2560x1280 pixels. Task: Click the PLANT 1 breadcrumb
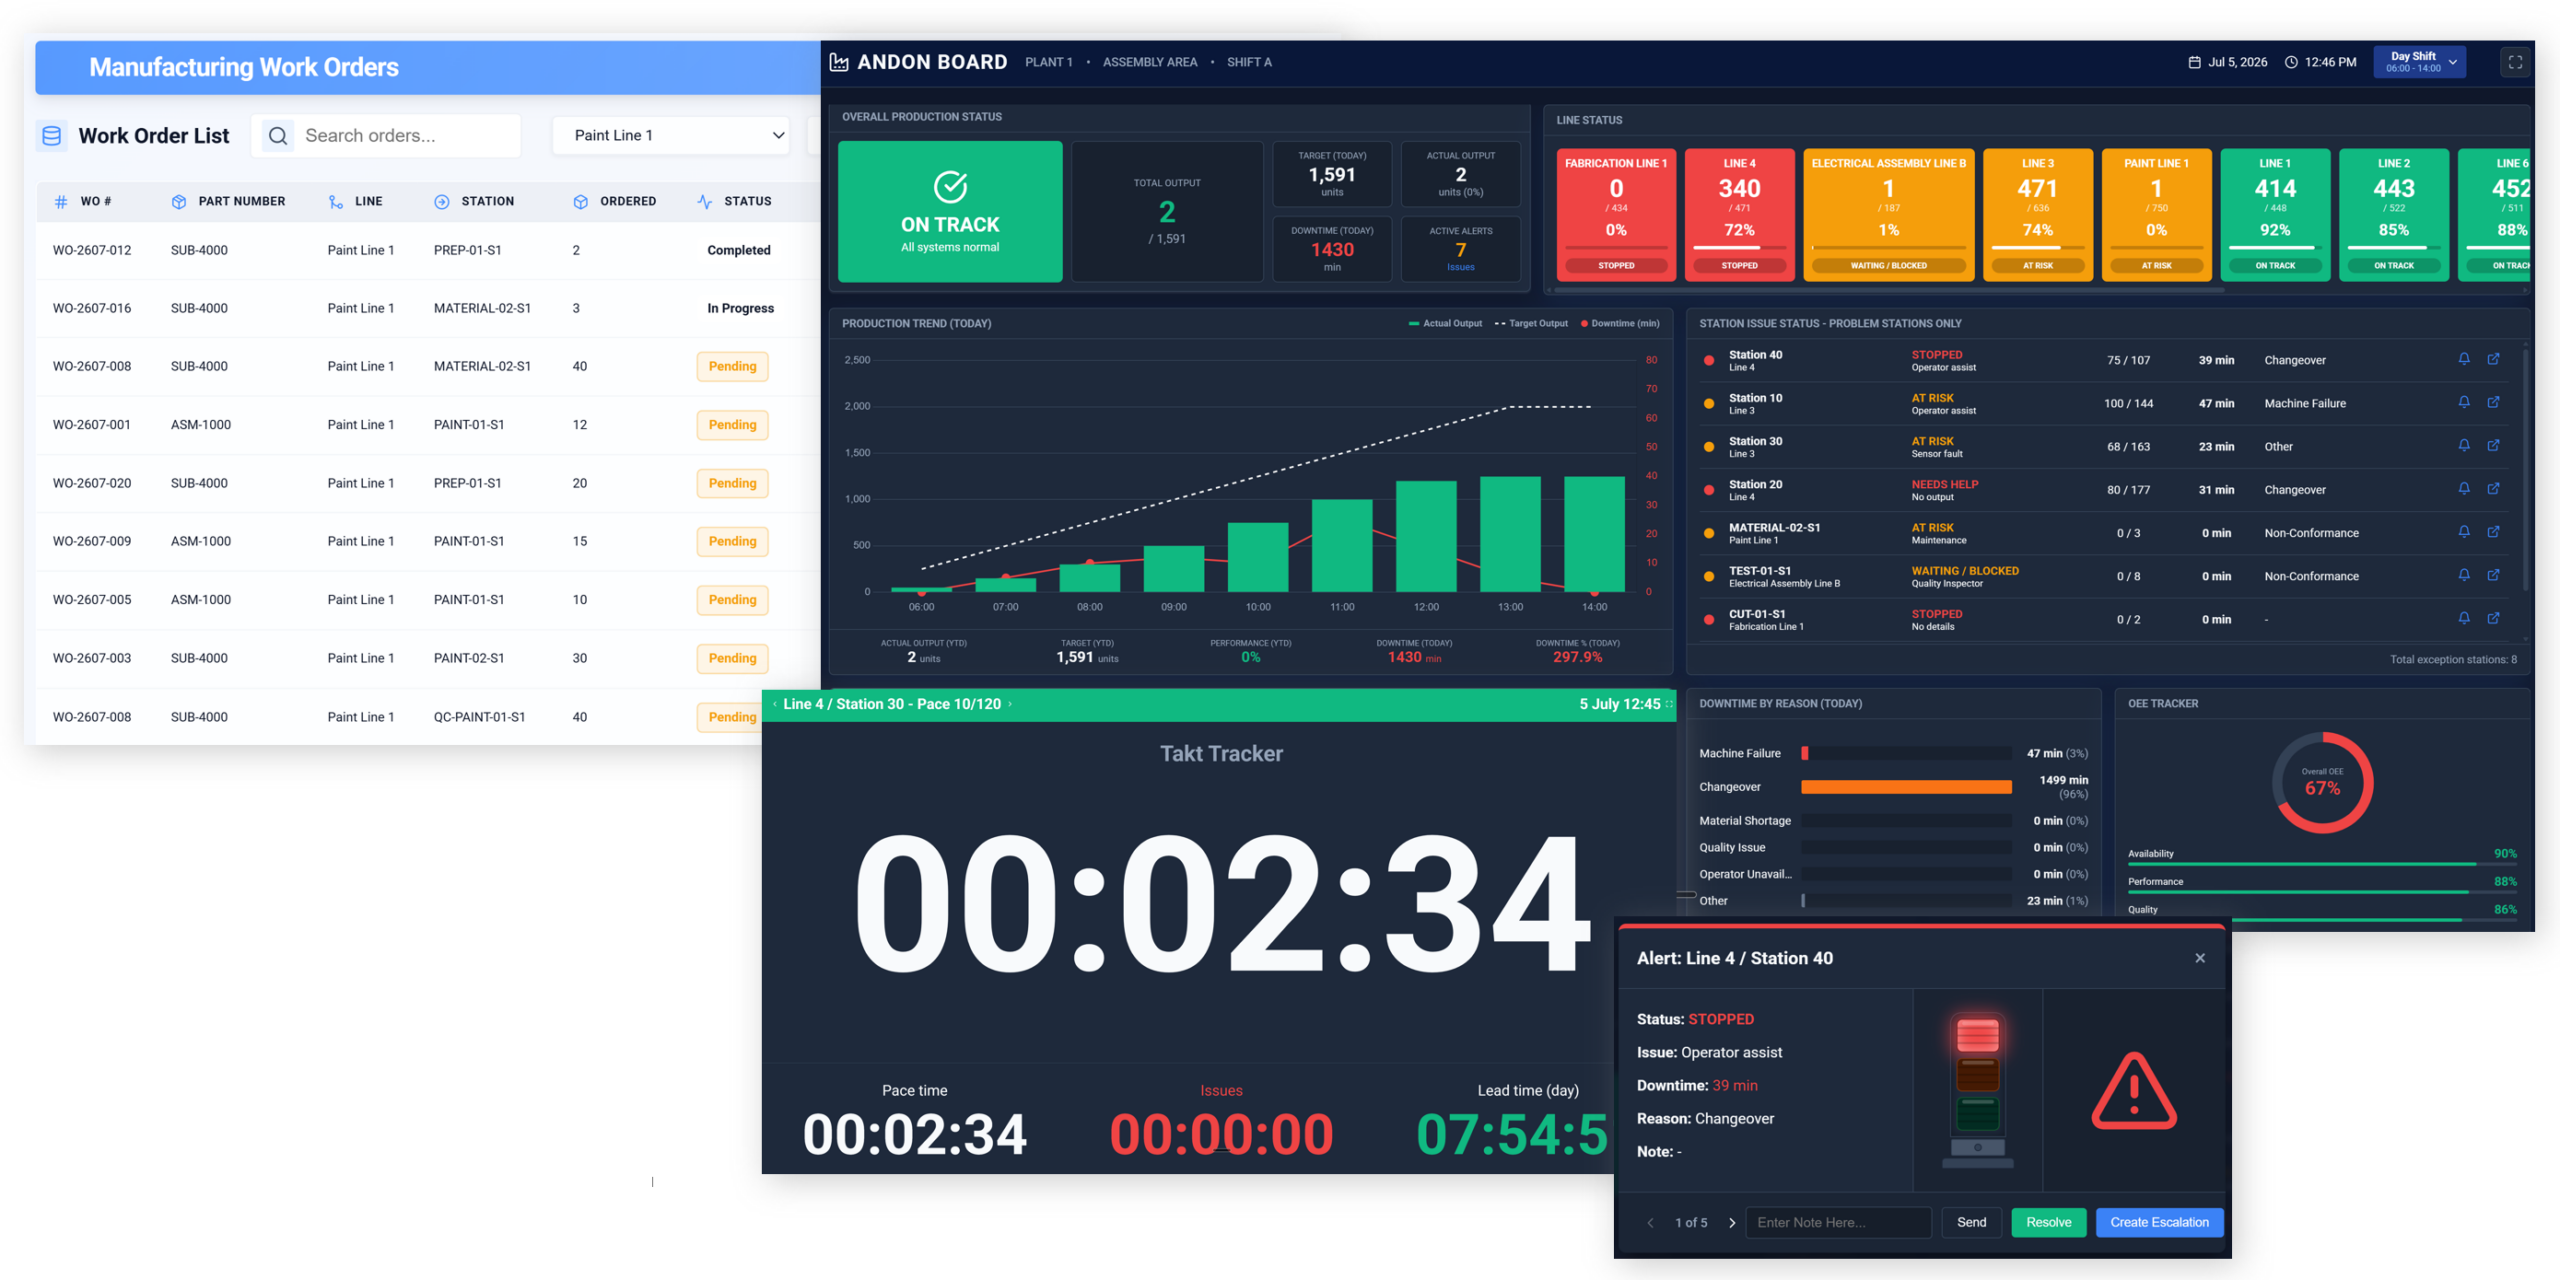1048,62
